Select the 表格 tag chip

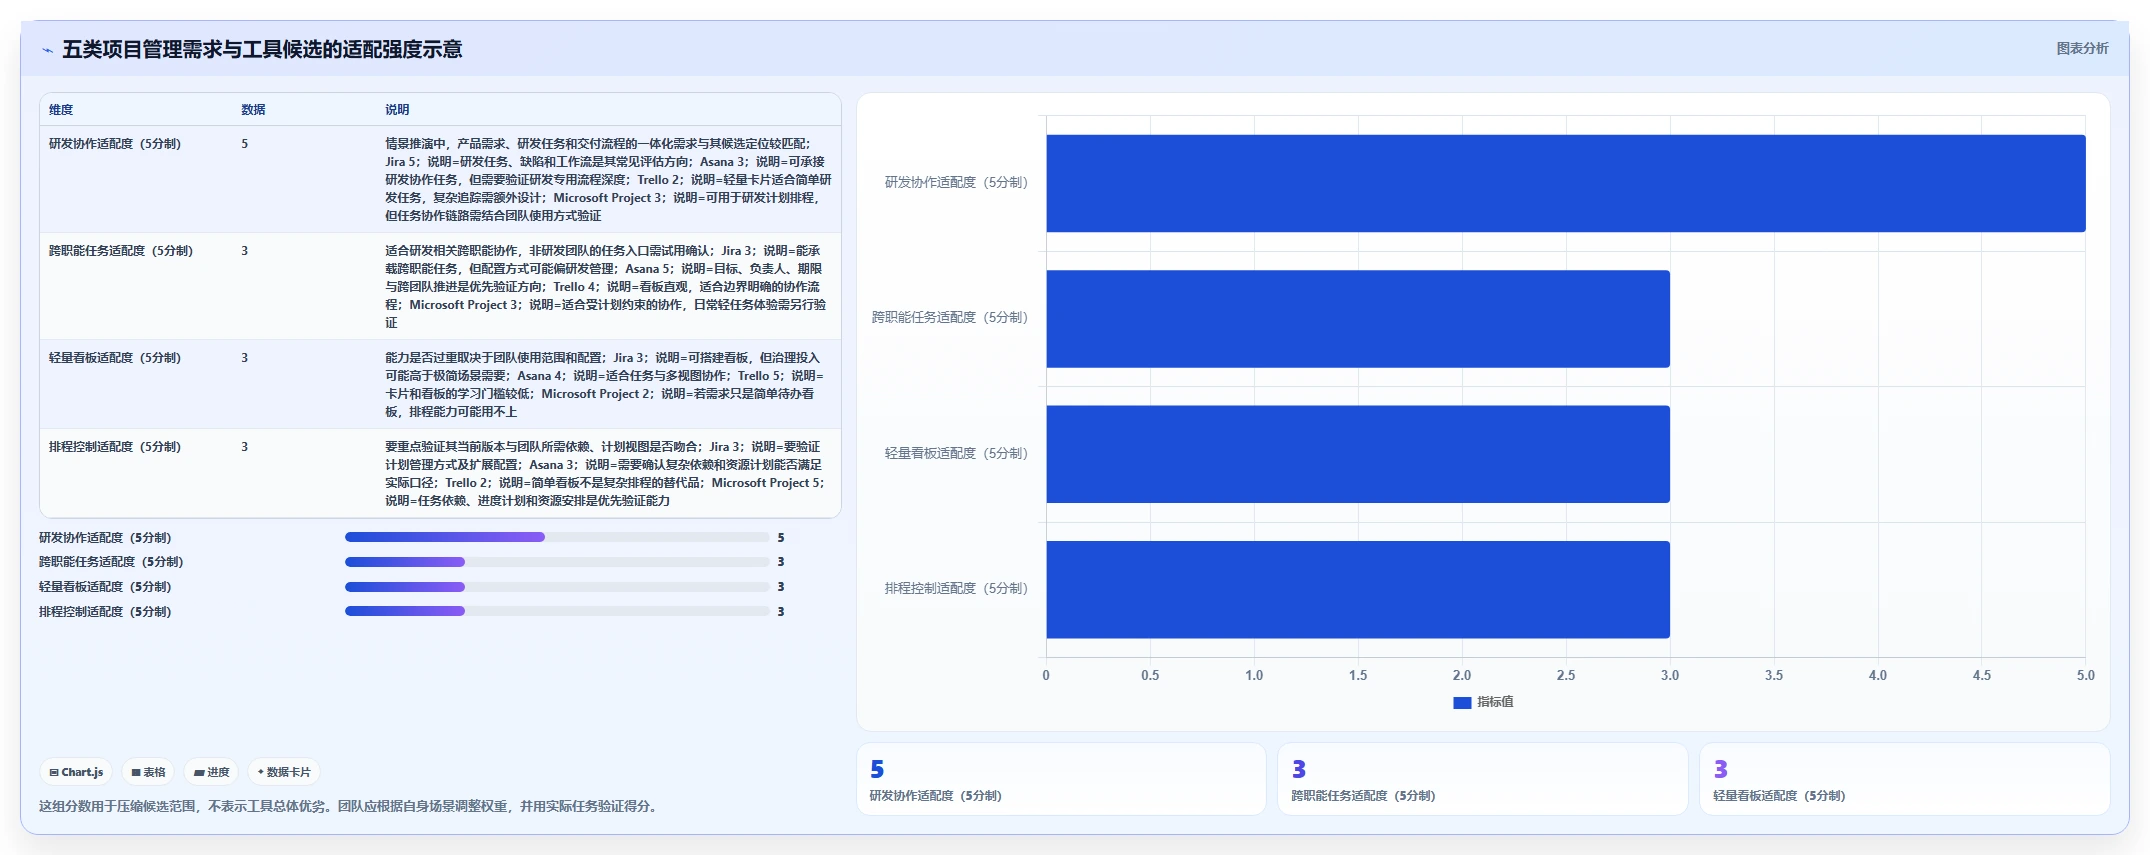pyautogui.click(x=148, y=772)
